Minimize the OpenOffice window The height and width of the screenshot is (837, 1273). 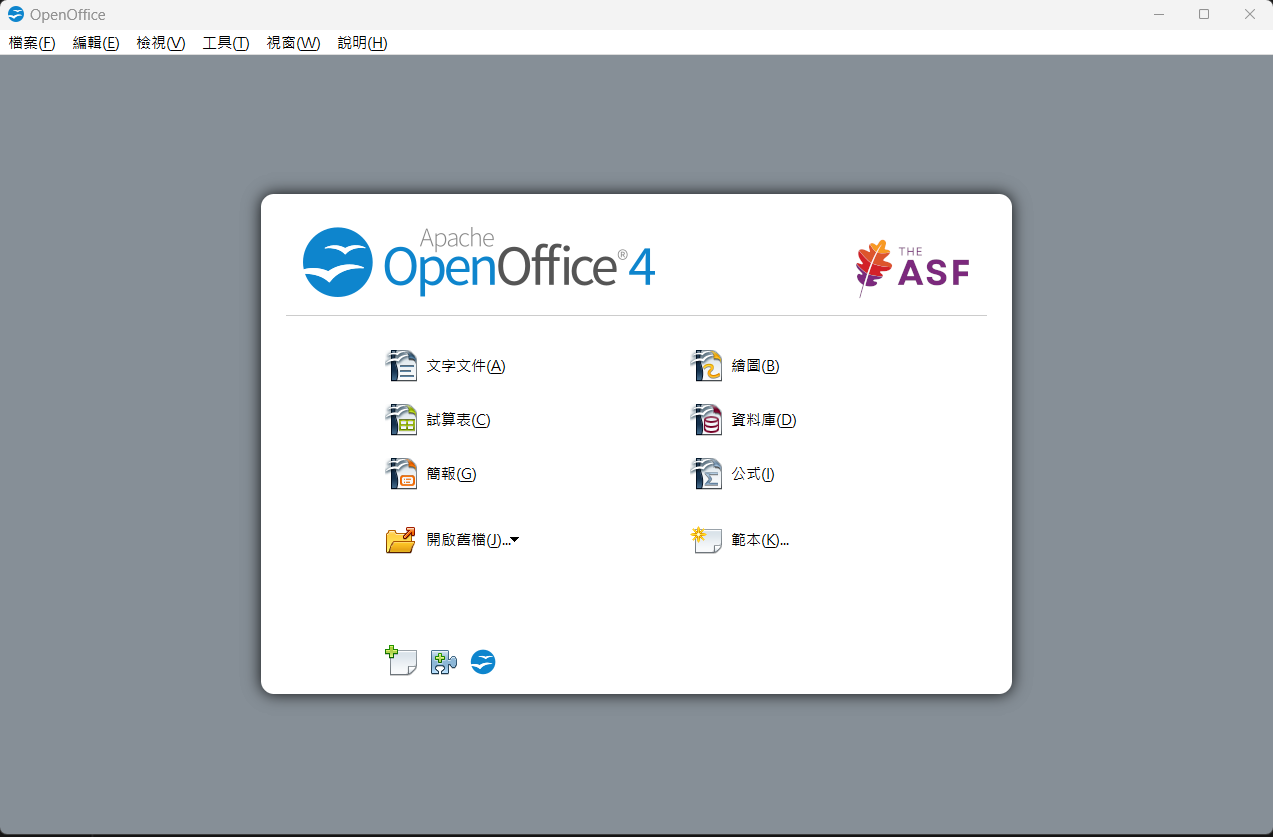(1159, 14)
